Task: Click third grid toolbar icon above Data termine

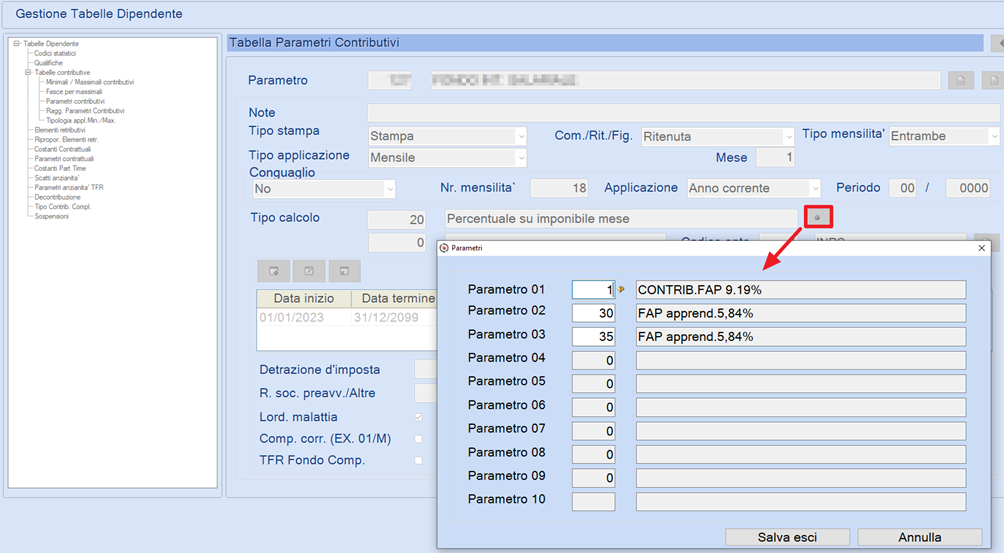Action: tap(344, 271)
